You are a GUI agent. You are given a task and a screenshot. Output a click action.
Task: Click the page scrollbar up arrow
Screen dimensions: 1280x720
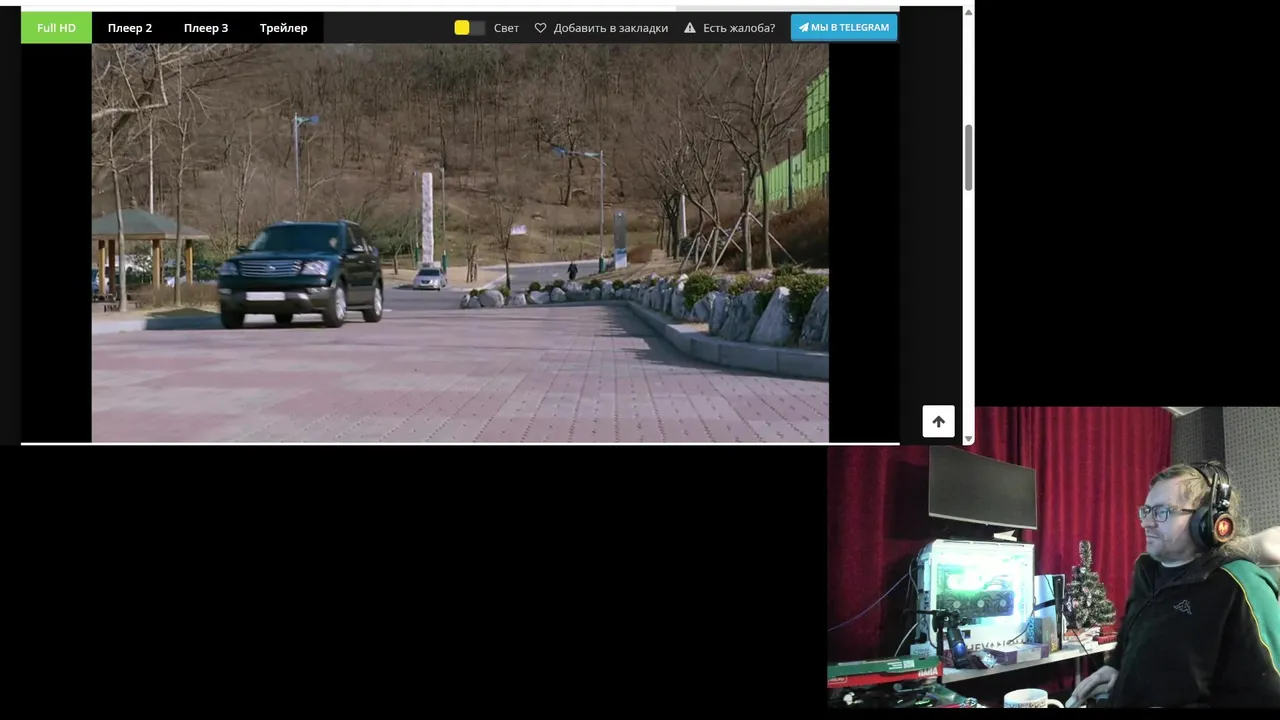(968, 13)
